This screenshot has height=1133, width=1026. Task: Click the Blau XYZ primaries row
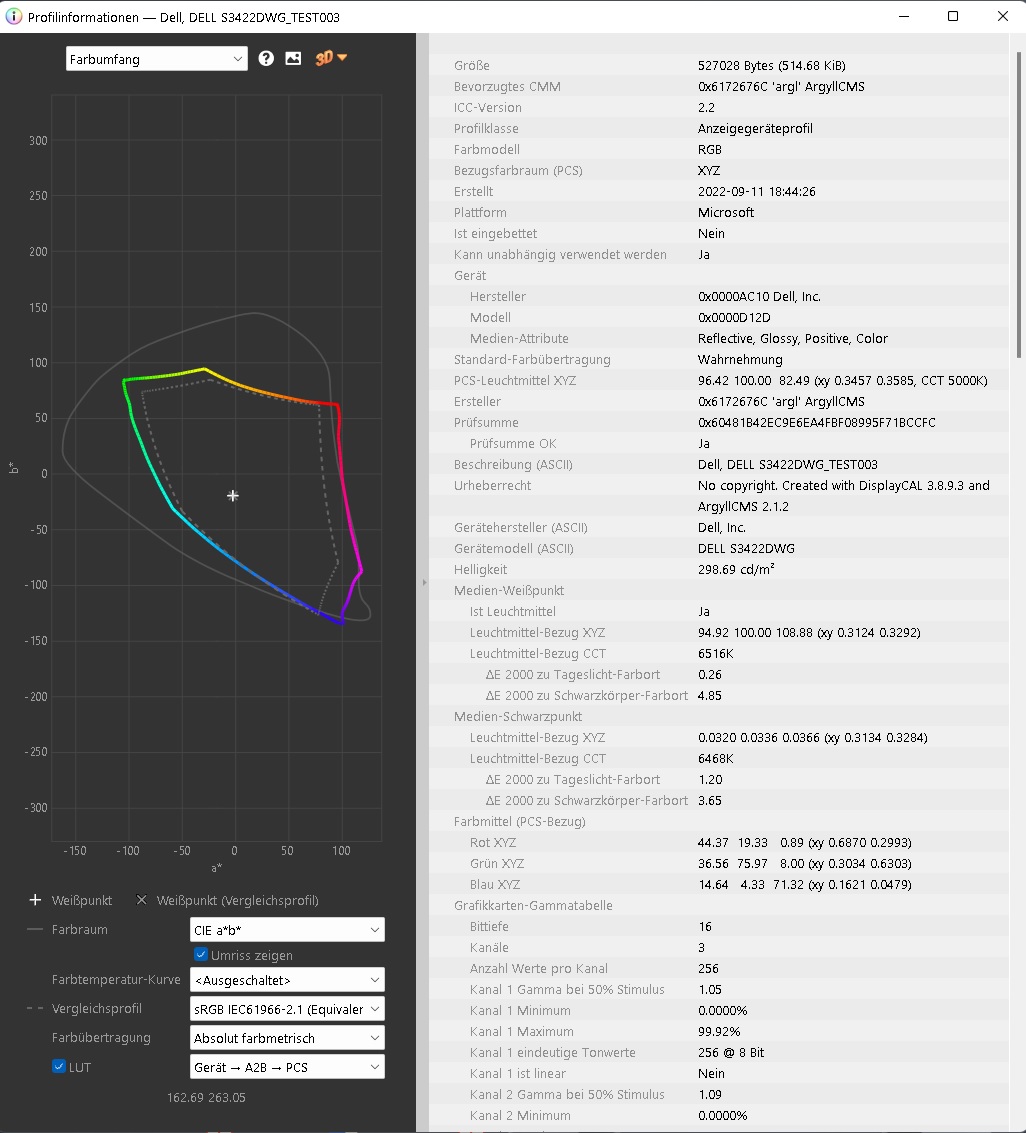pos(718,884)
